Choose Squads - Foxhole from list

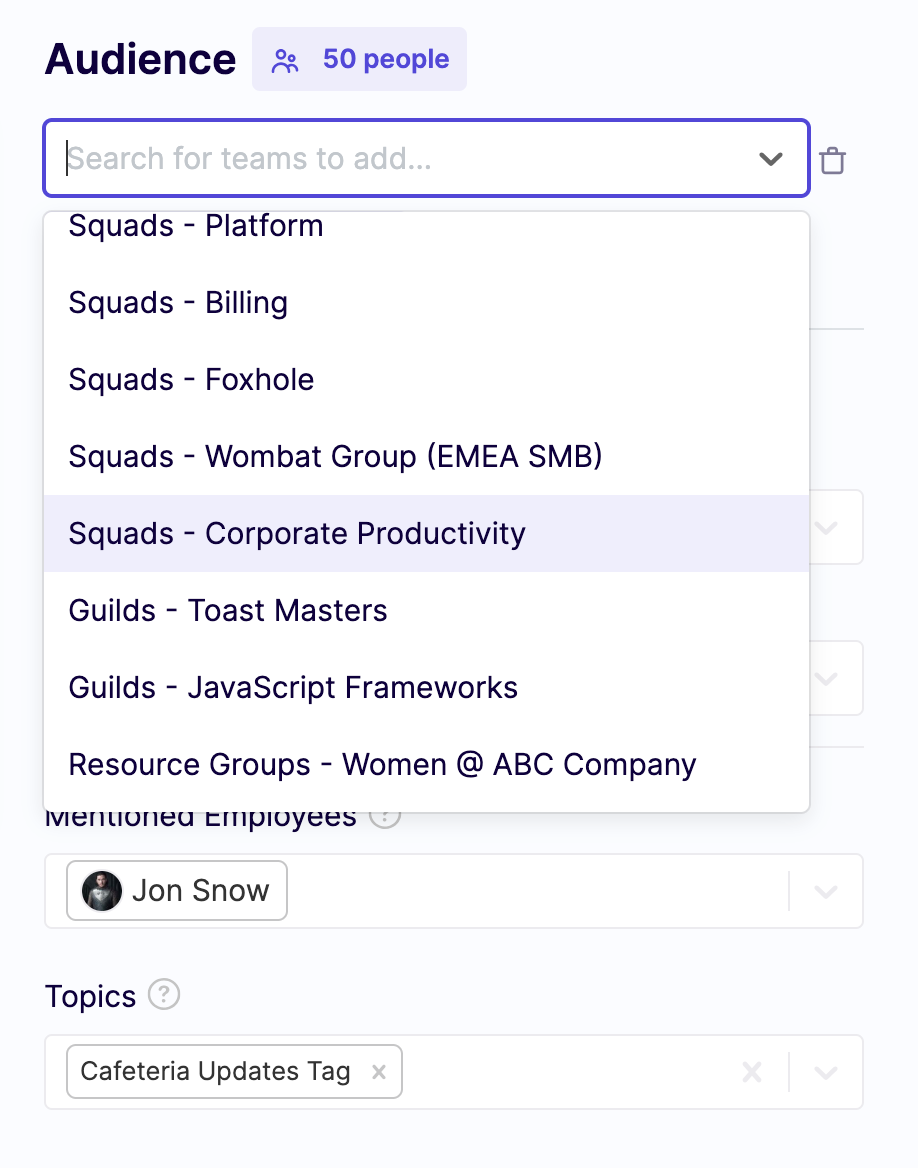191,380
